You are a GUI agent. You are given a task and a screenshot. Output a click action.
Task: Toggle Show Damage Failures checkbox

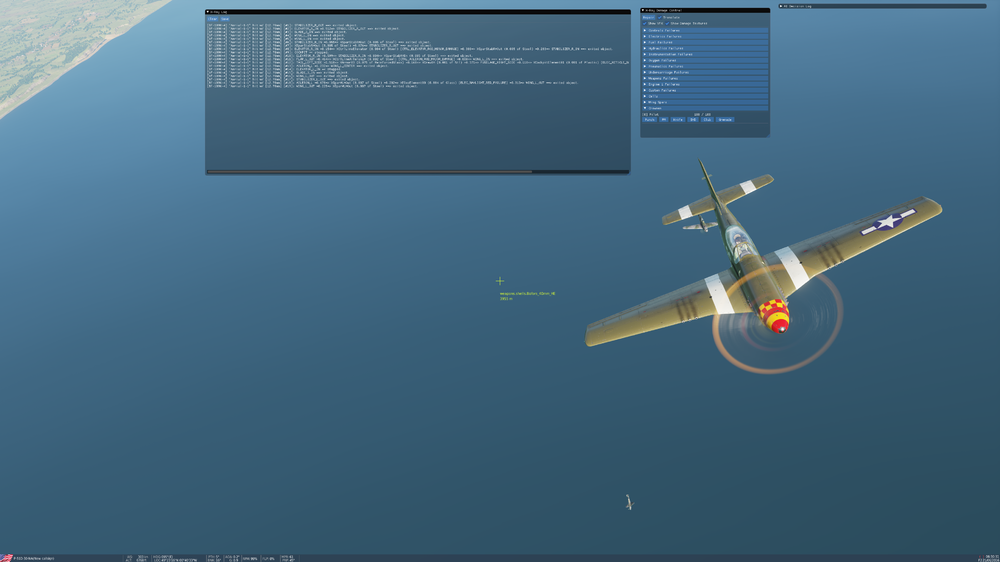(667, 24)
